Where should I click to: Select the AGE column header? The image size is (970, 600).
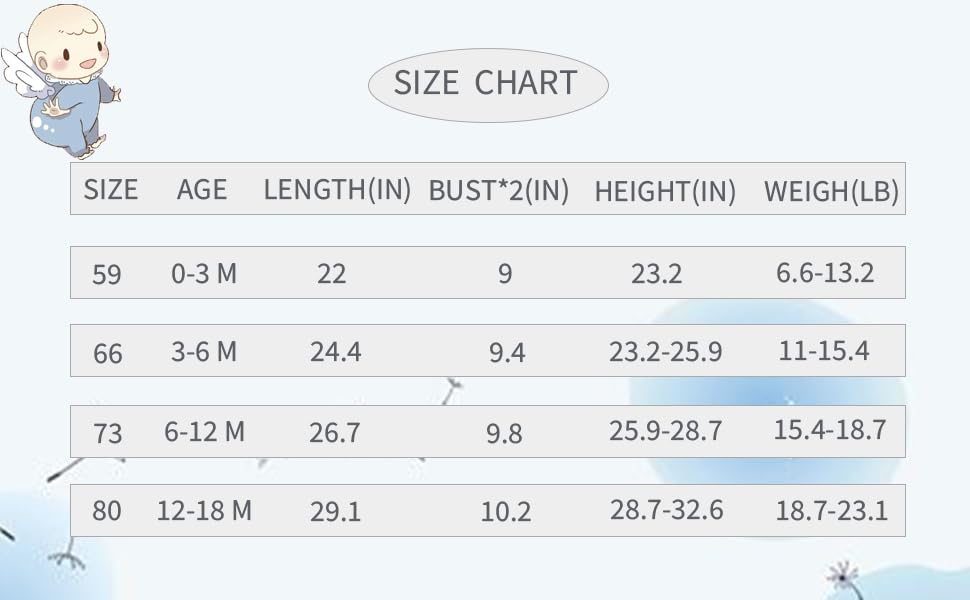point(202,189)
